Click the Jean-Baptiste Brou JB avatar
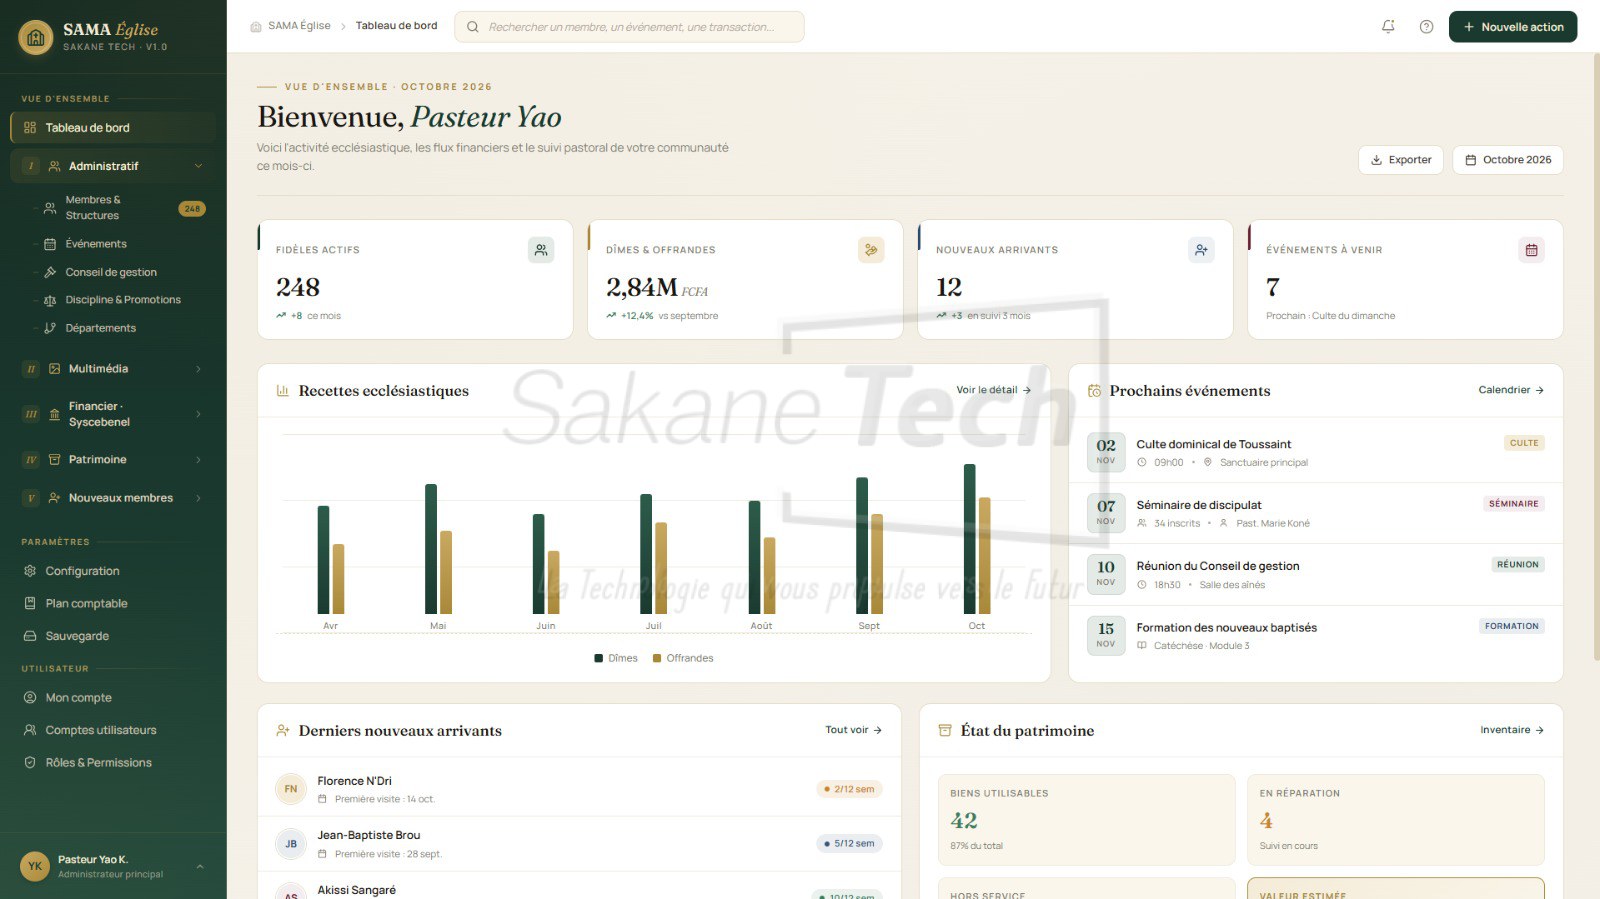Viewport: 1600px width, 899px height. [291, 844]
